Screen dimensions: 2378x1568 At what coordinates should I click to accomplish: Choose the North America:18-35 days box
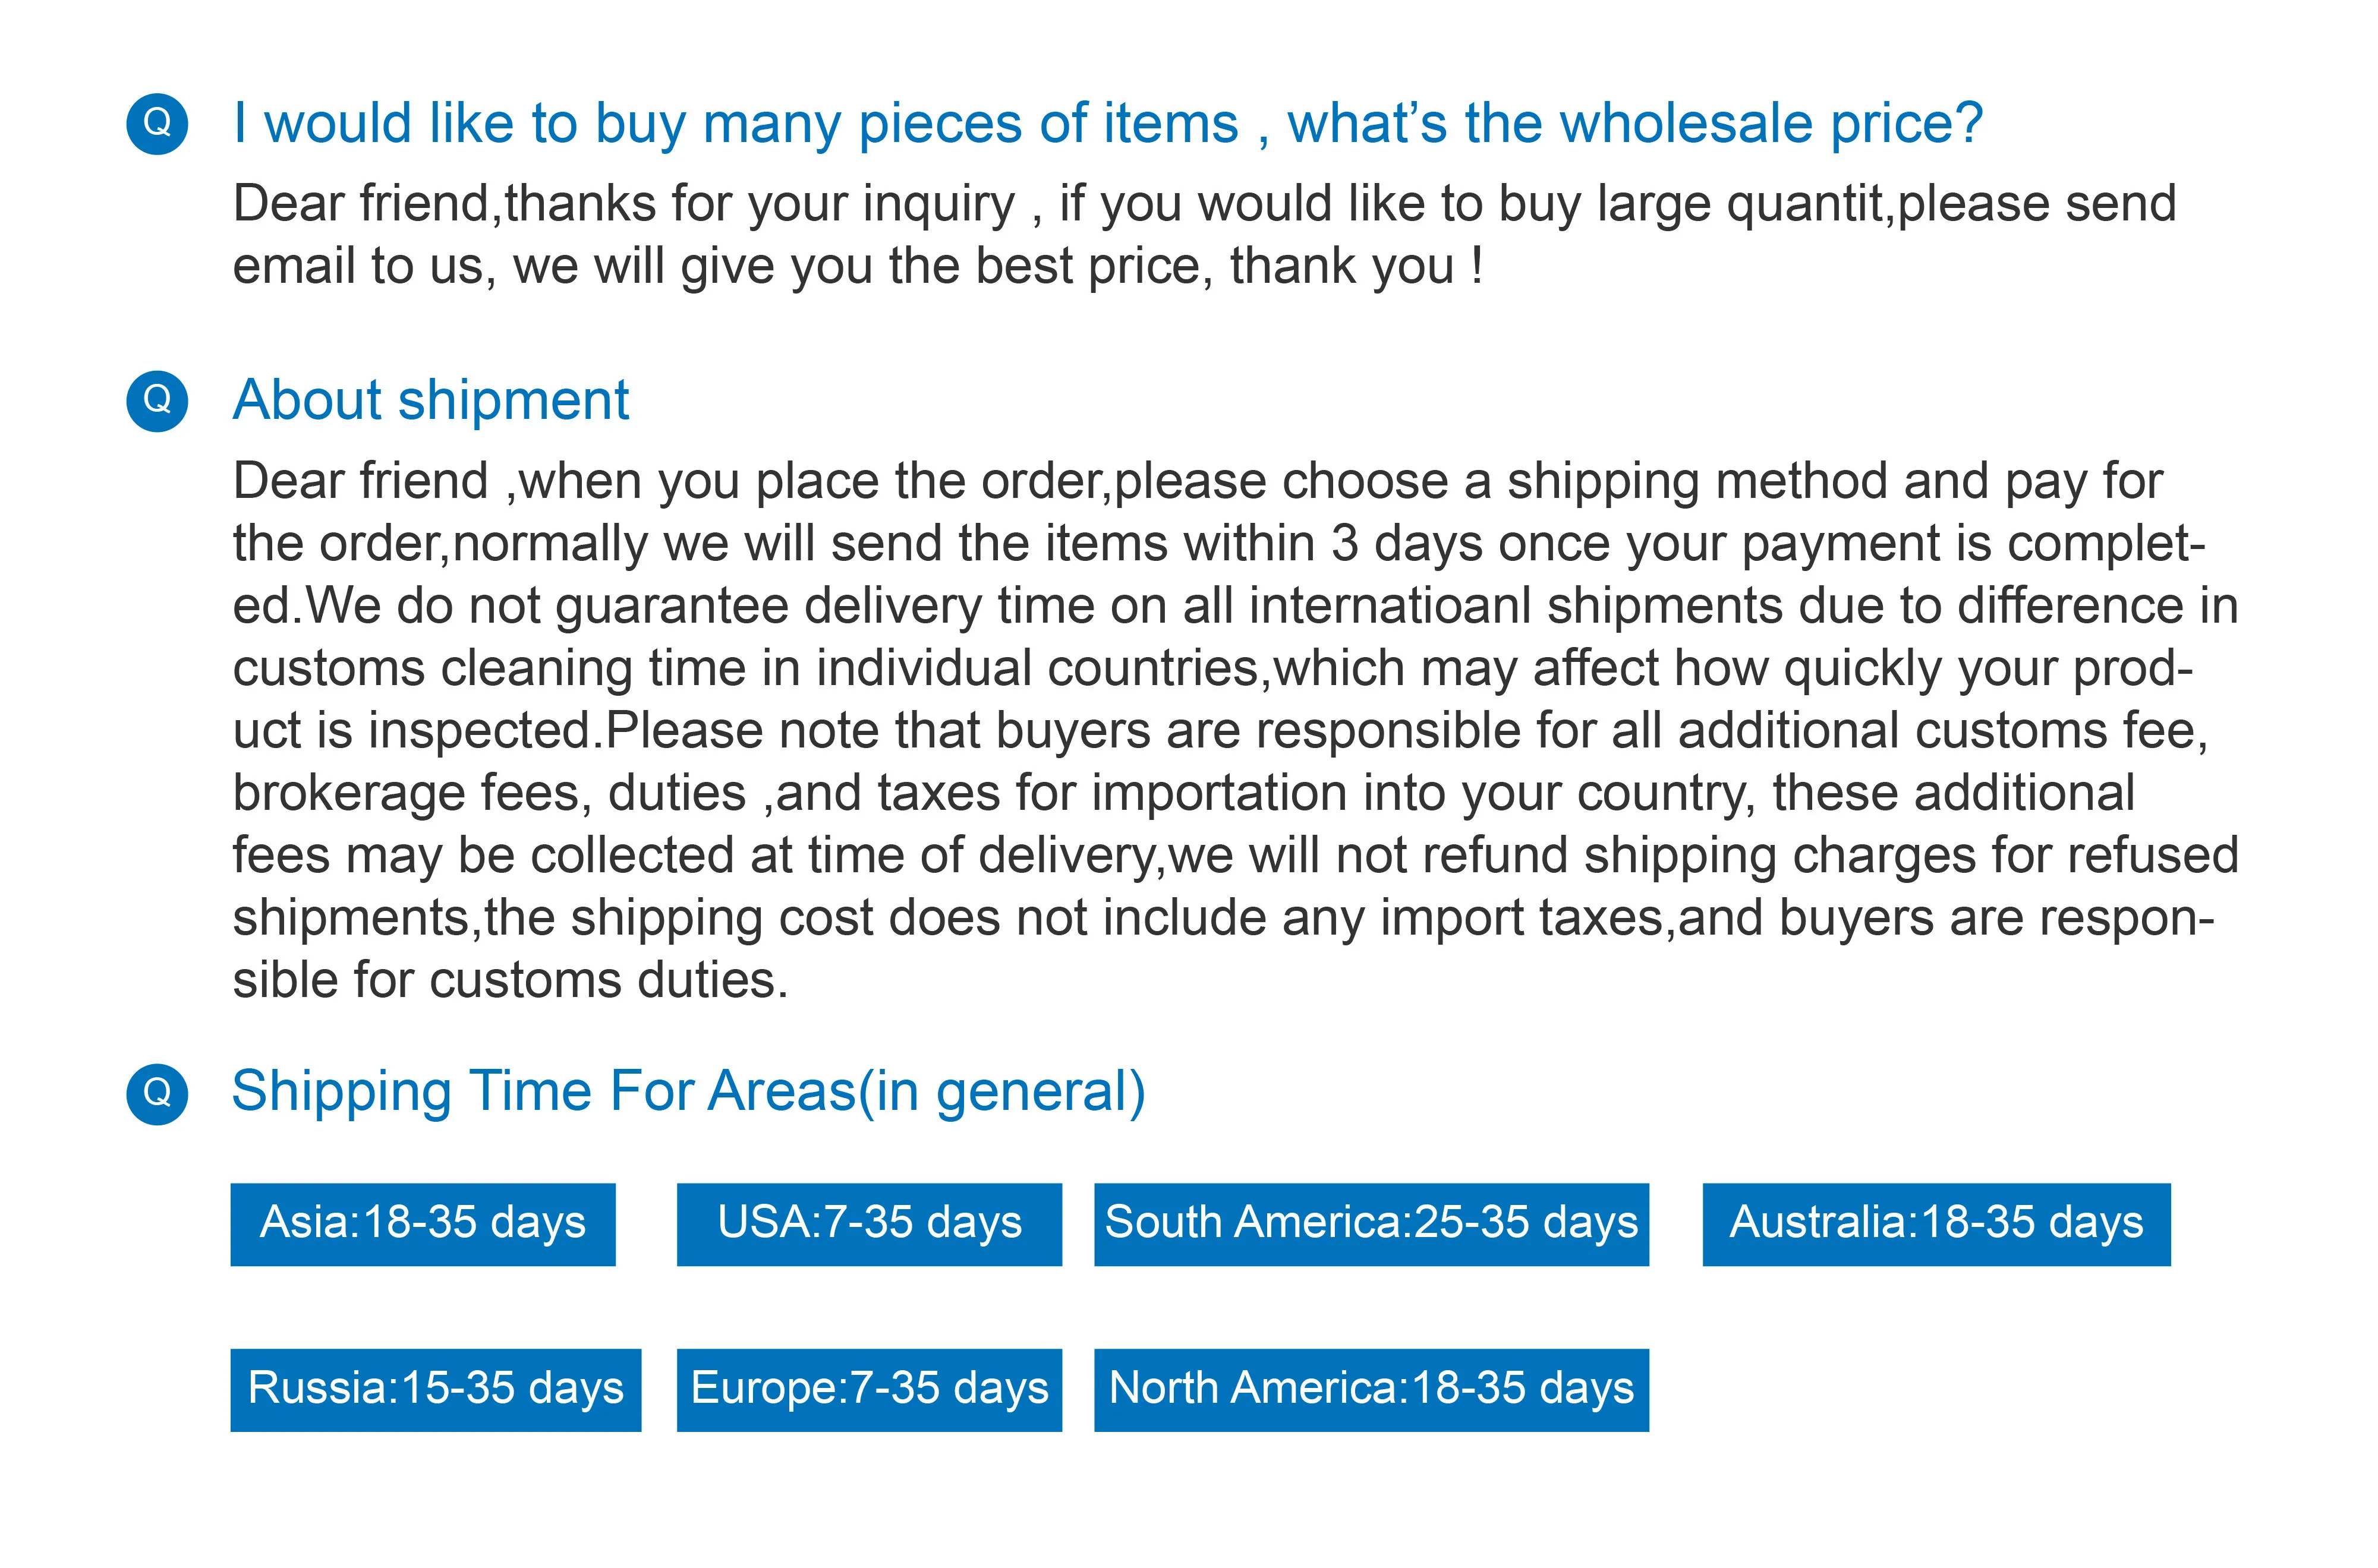[x=1371, y=1390]
